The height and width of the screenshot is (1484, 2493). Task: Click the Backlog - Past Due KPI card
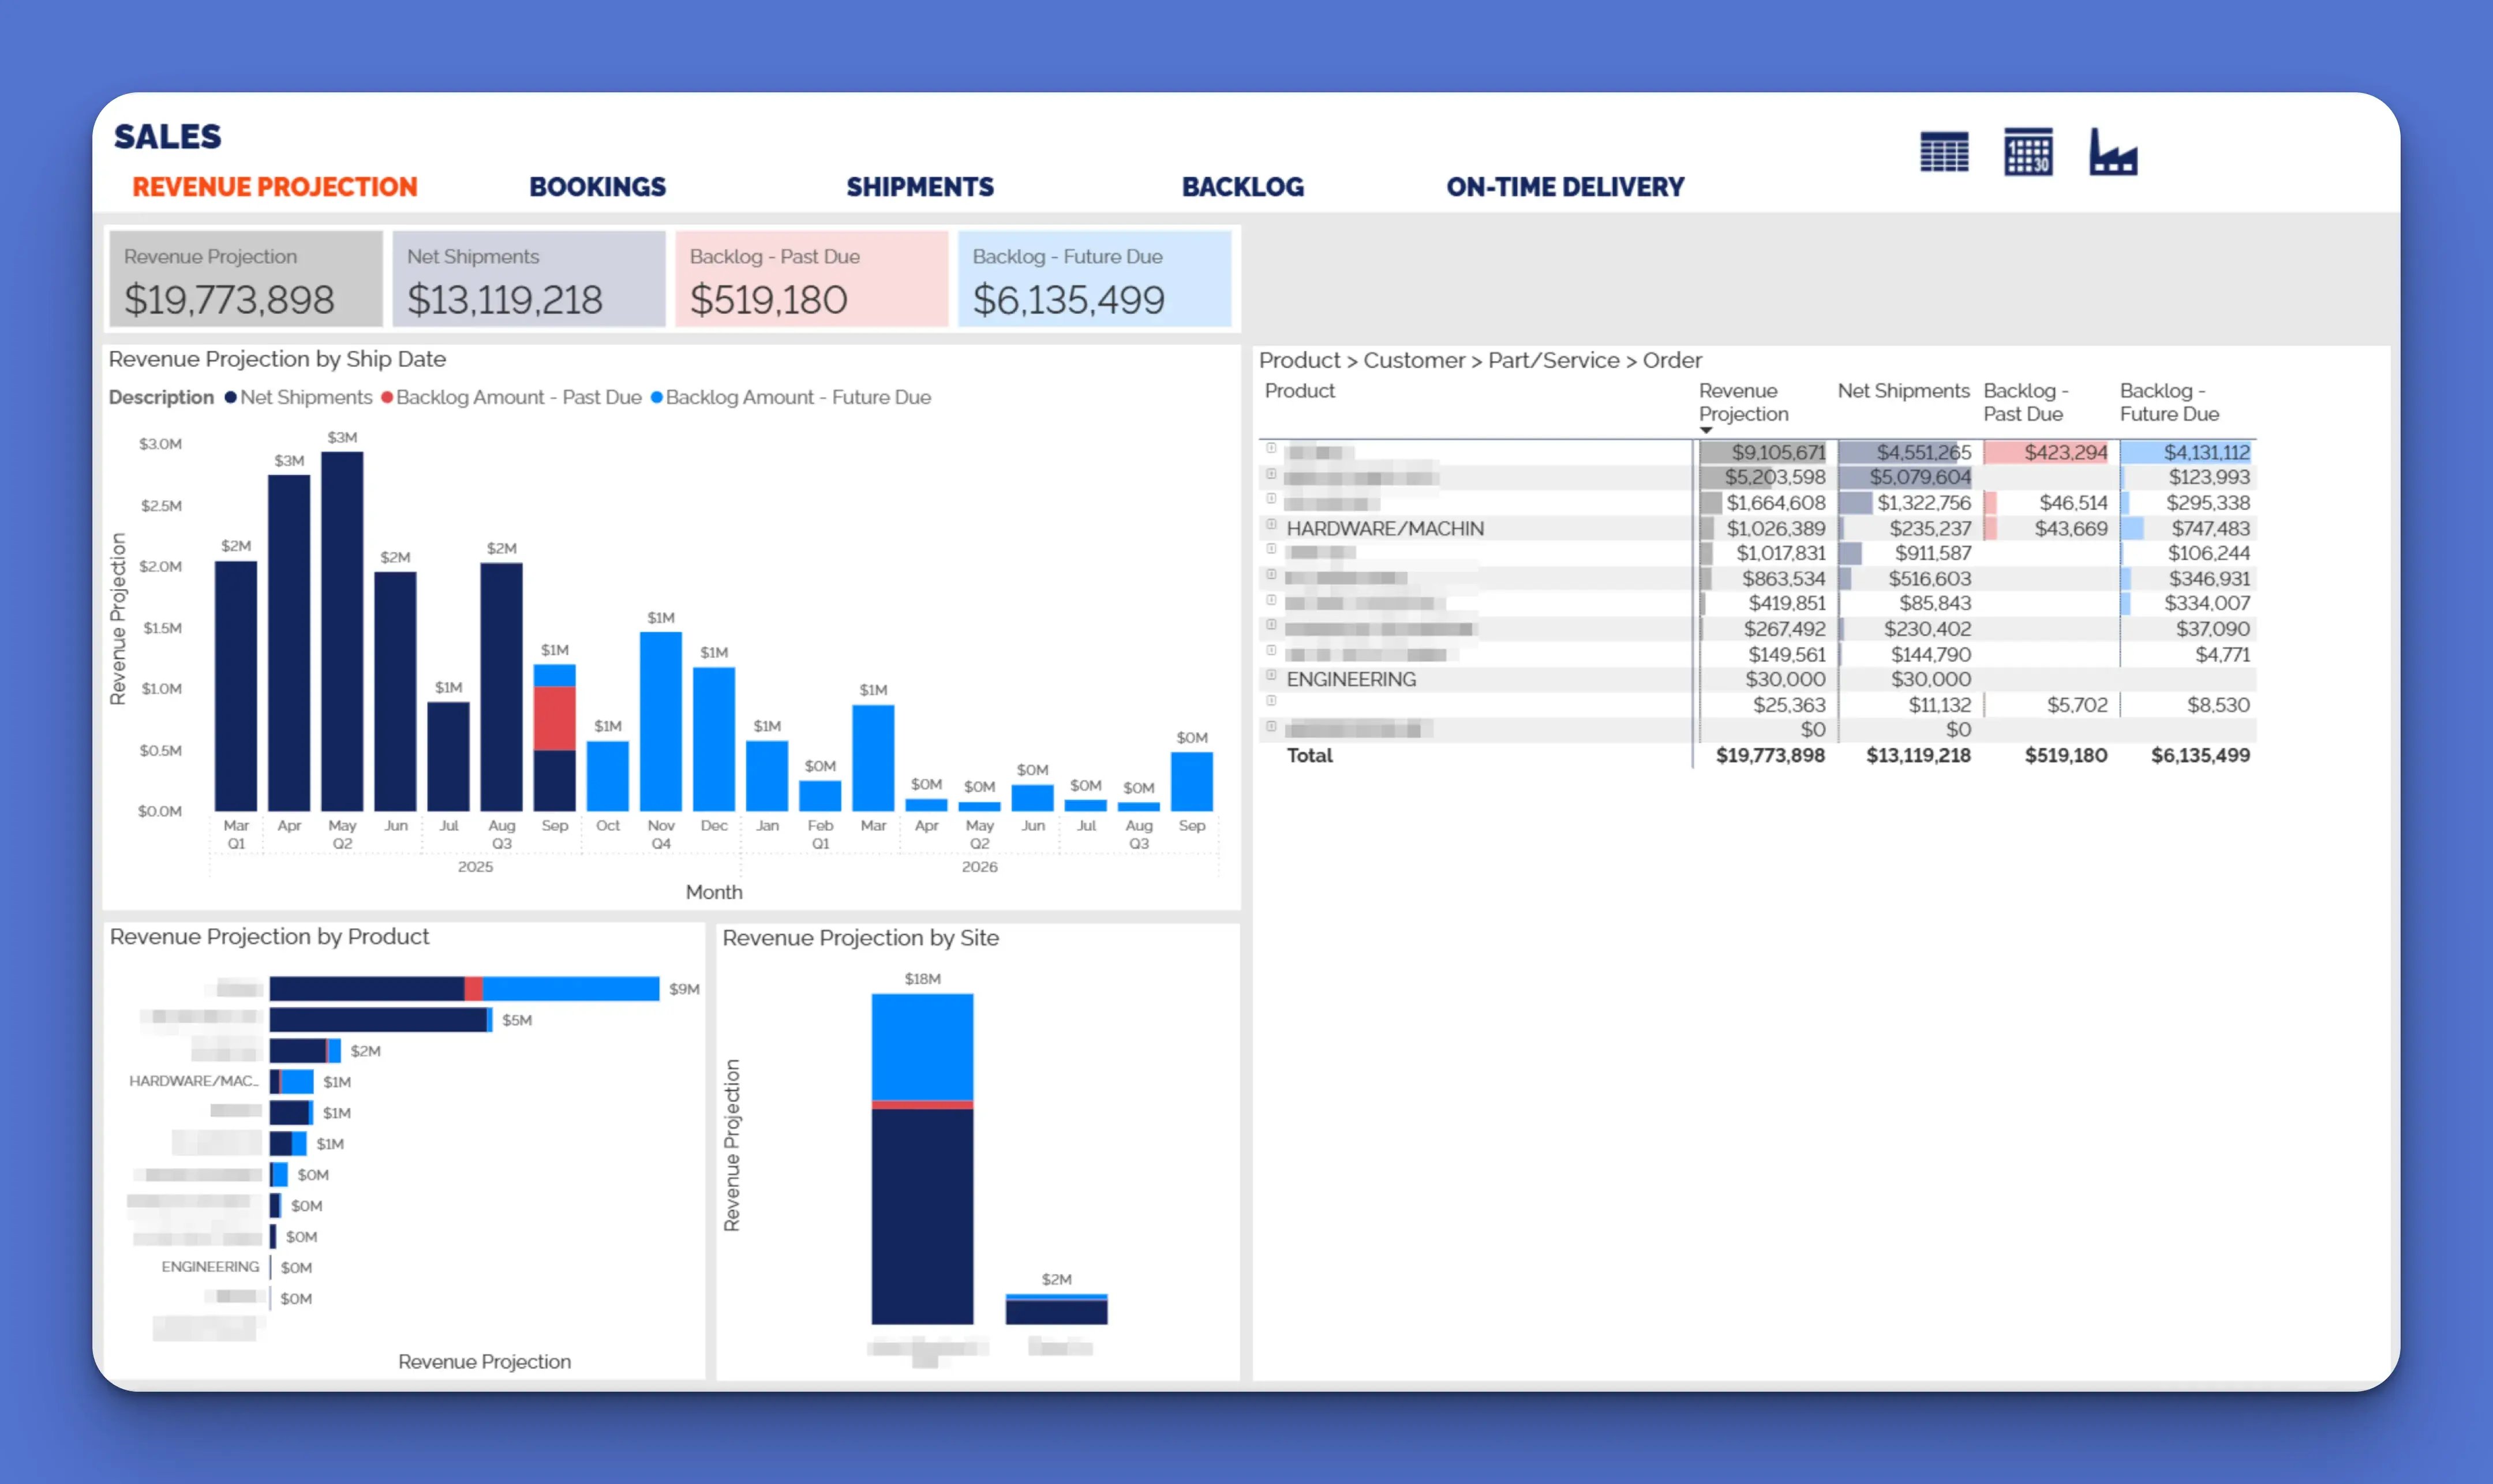(811, 280)
